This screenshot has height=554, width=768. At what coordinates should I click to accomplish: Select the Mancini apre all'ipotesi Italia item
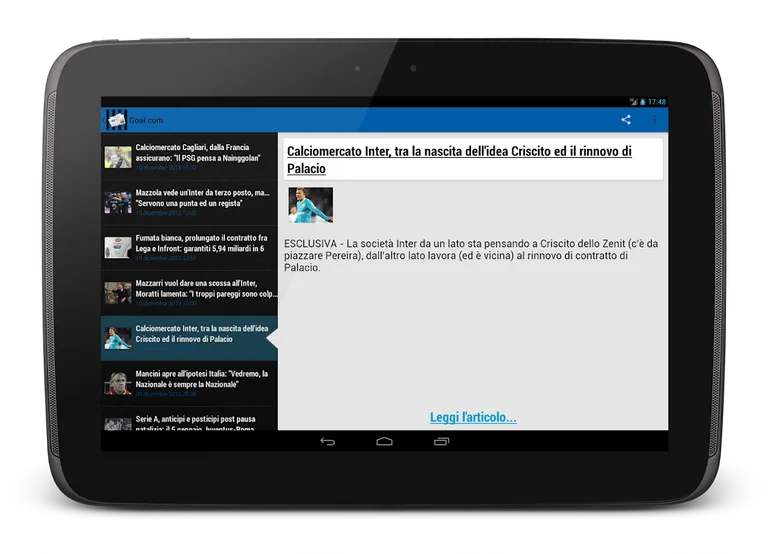(189, 383)
